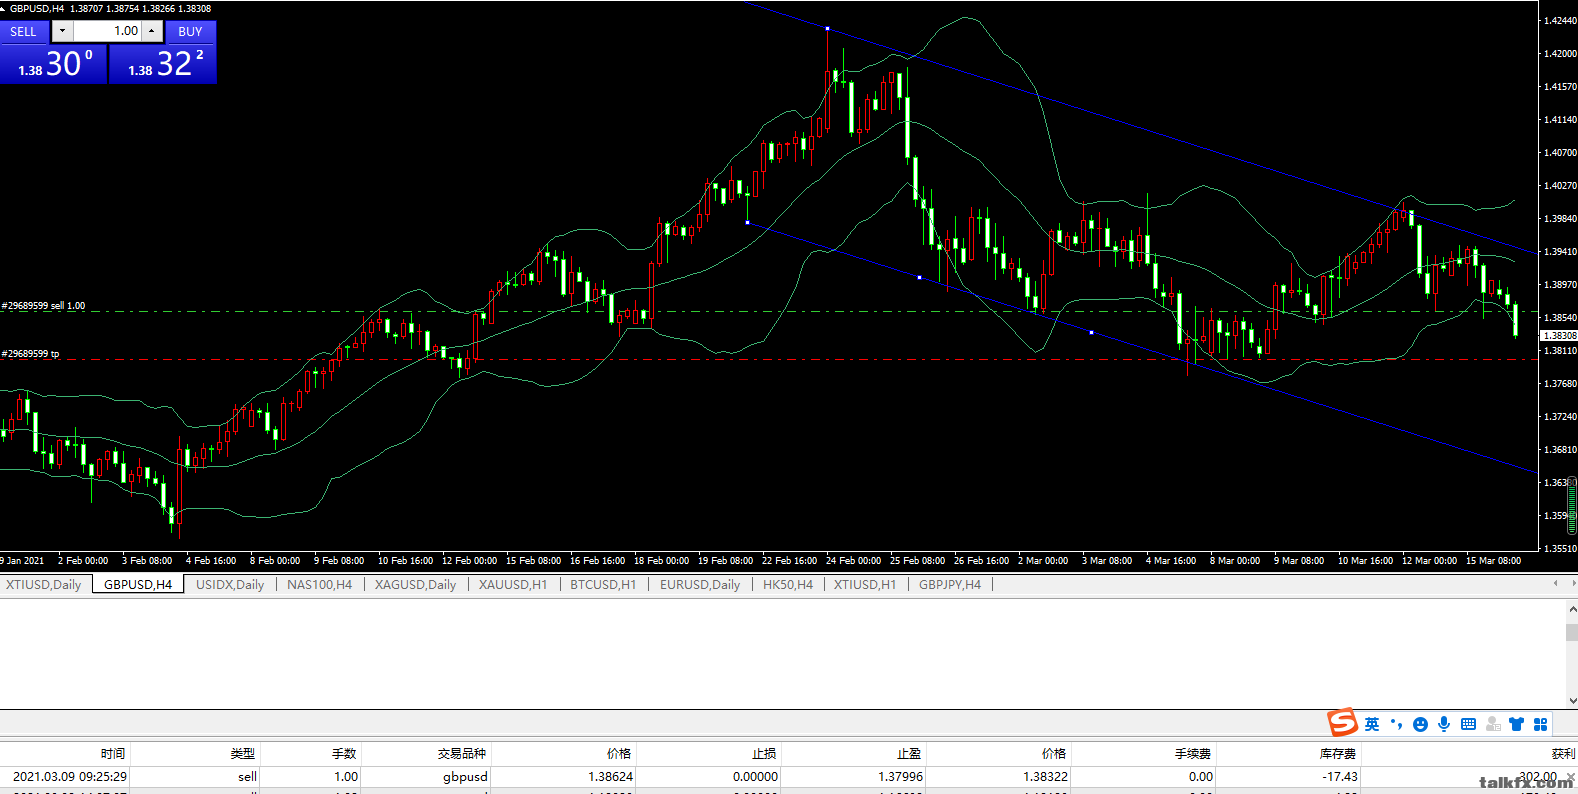Sort by the 手数 column header
The height and width of the screenshot is (794, 1578).
click(310, 753)
